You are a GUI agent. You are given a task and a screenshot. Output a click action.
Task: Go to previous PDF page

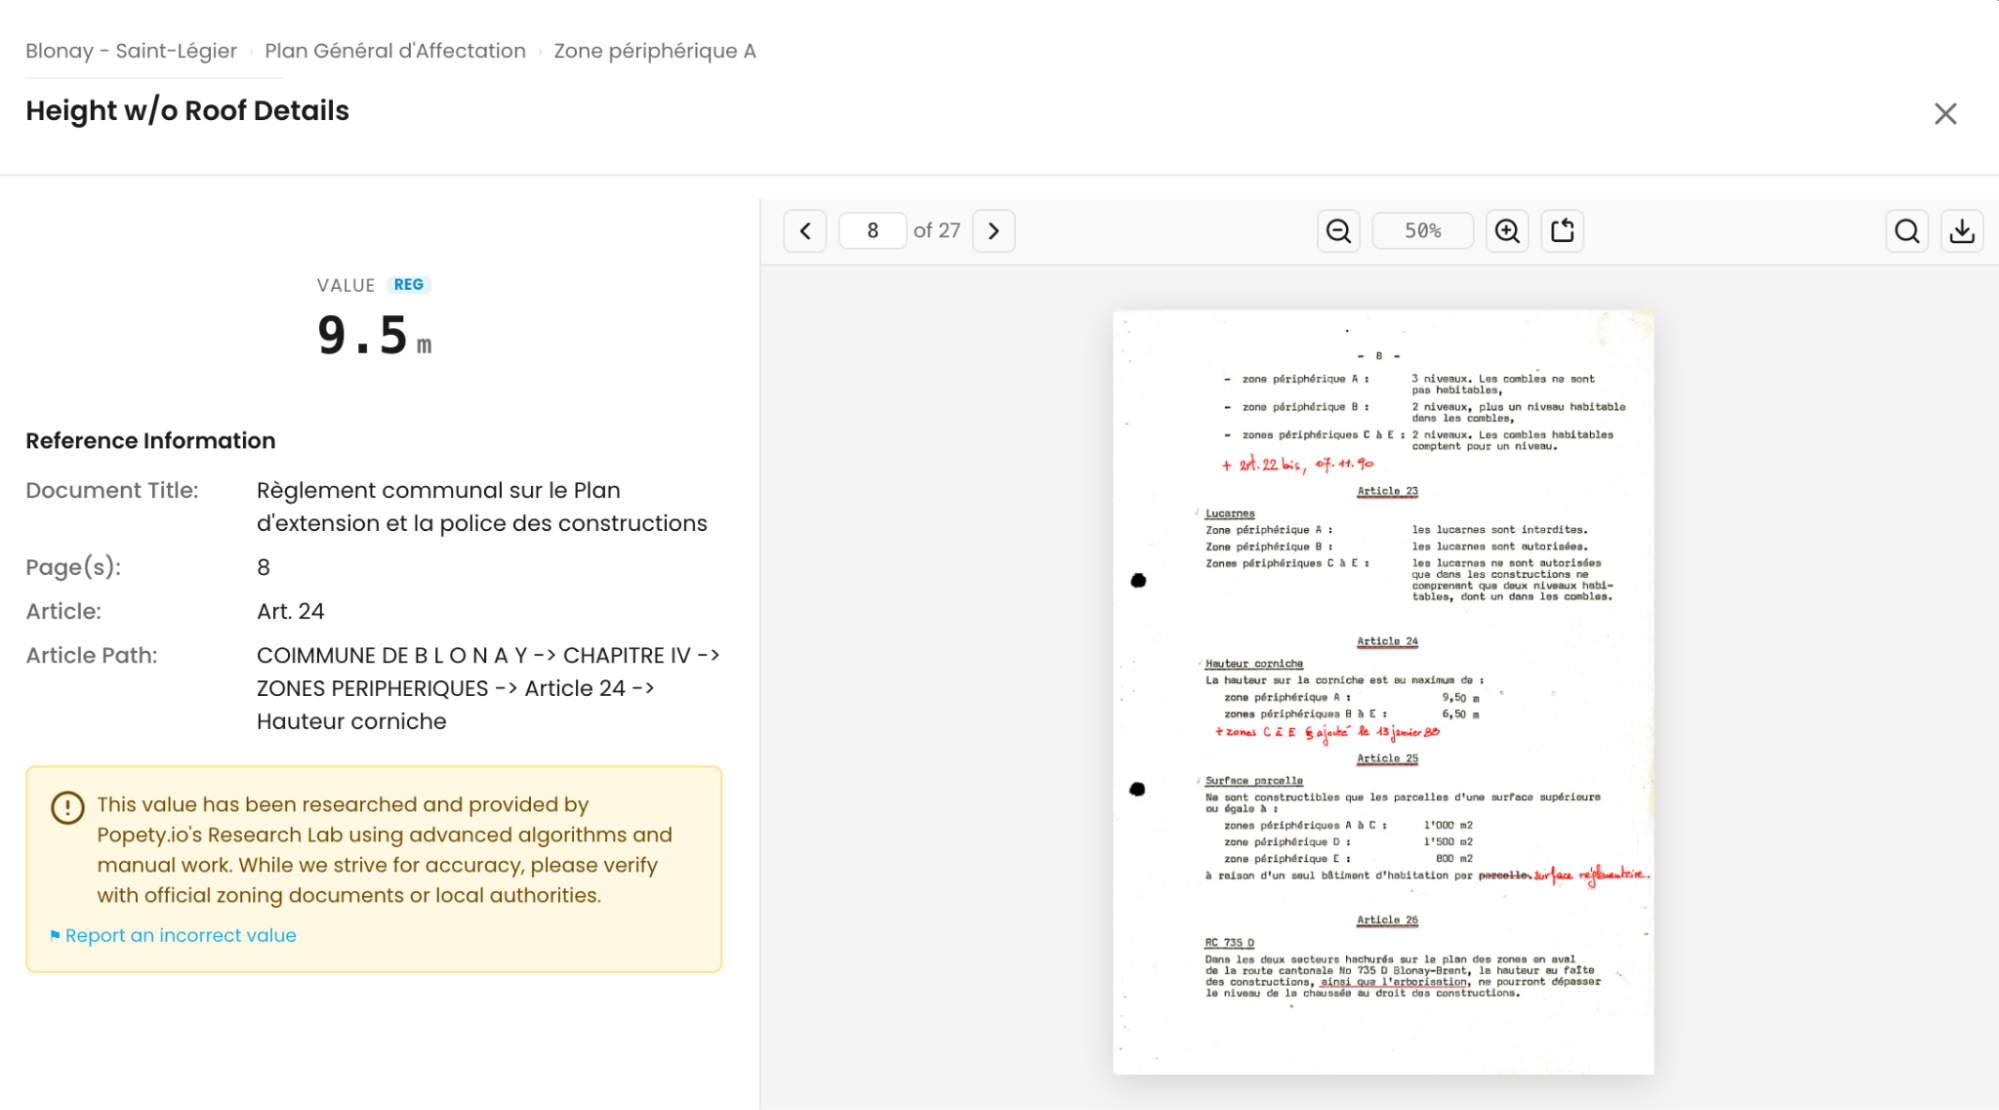805,231
